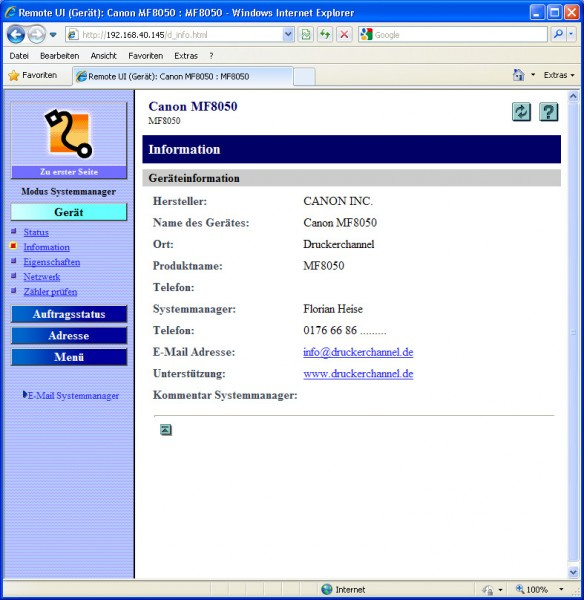Open the recent pages dropdown beside Forward

[x=53, y=35]
